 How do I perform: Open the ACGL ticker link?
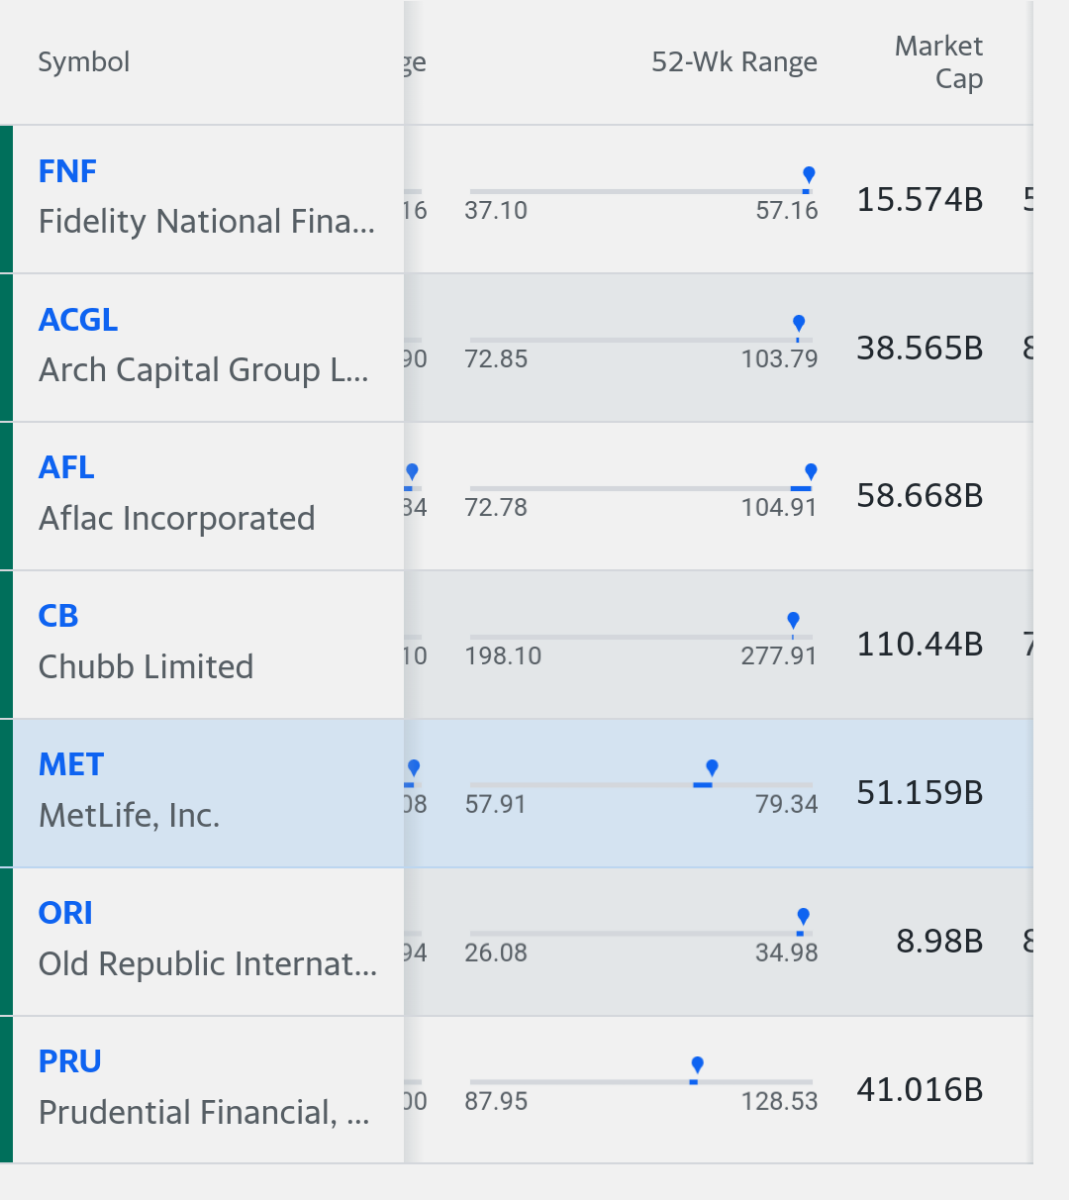78,320
